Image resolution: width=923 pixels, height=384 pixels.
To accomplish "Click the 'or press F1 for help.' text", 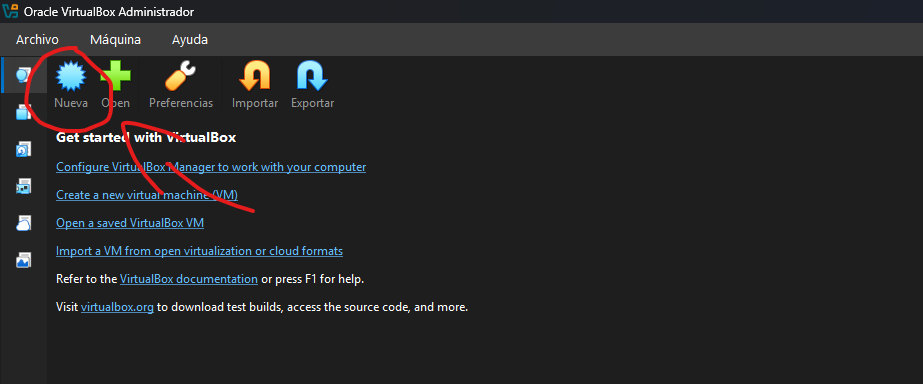I will click(x=312, y=279).
